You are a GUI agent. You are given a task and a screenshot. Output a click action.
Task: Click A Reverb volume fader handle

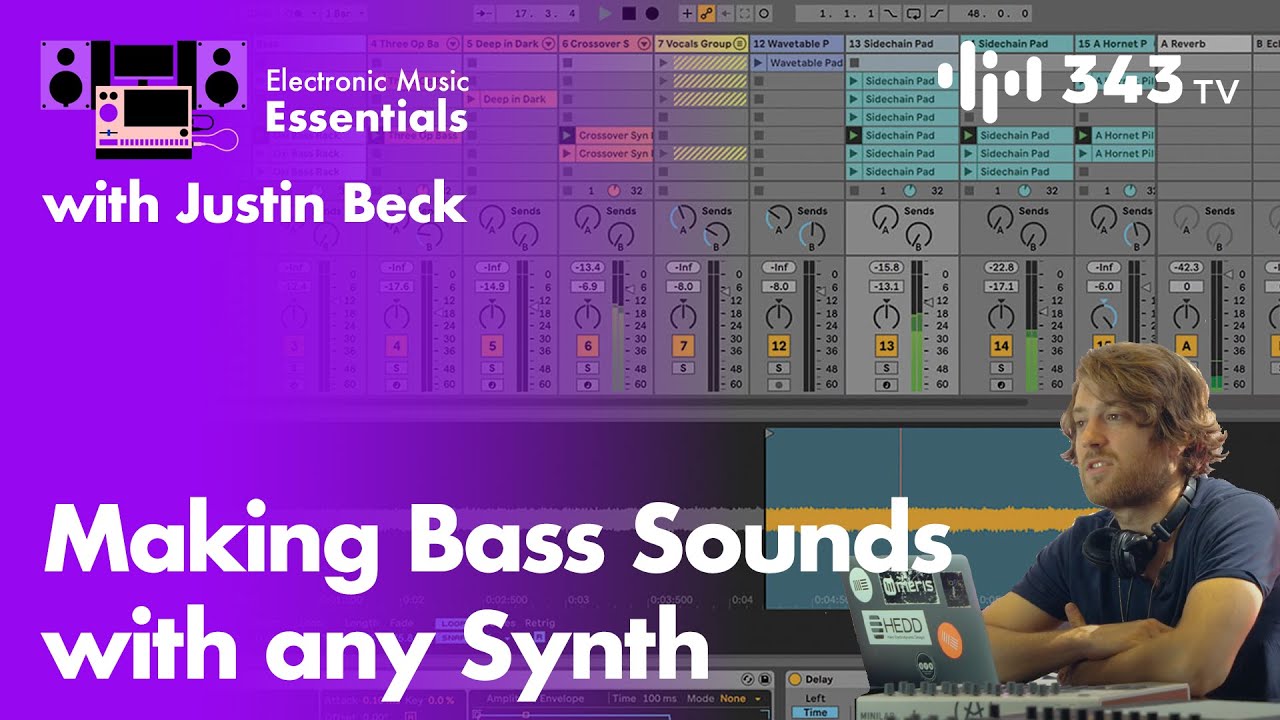(x=1230, y=273)
